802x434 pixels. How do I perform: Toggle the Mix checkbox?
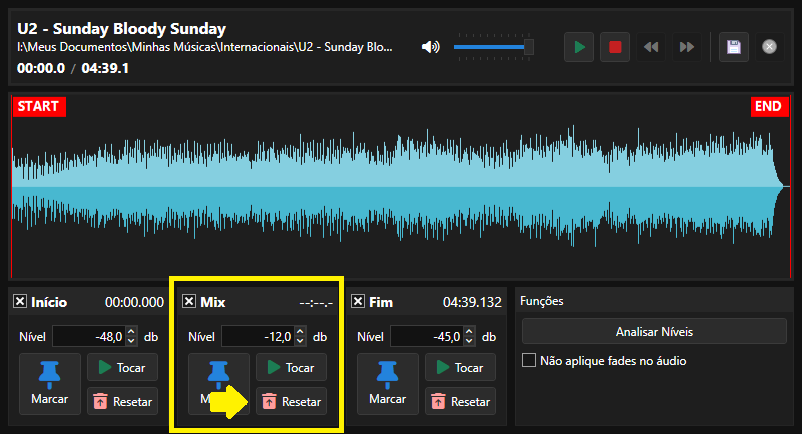click(189, 302)
